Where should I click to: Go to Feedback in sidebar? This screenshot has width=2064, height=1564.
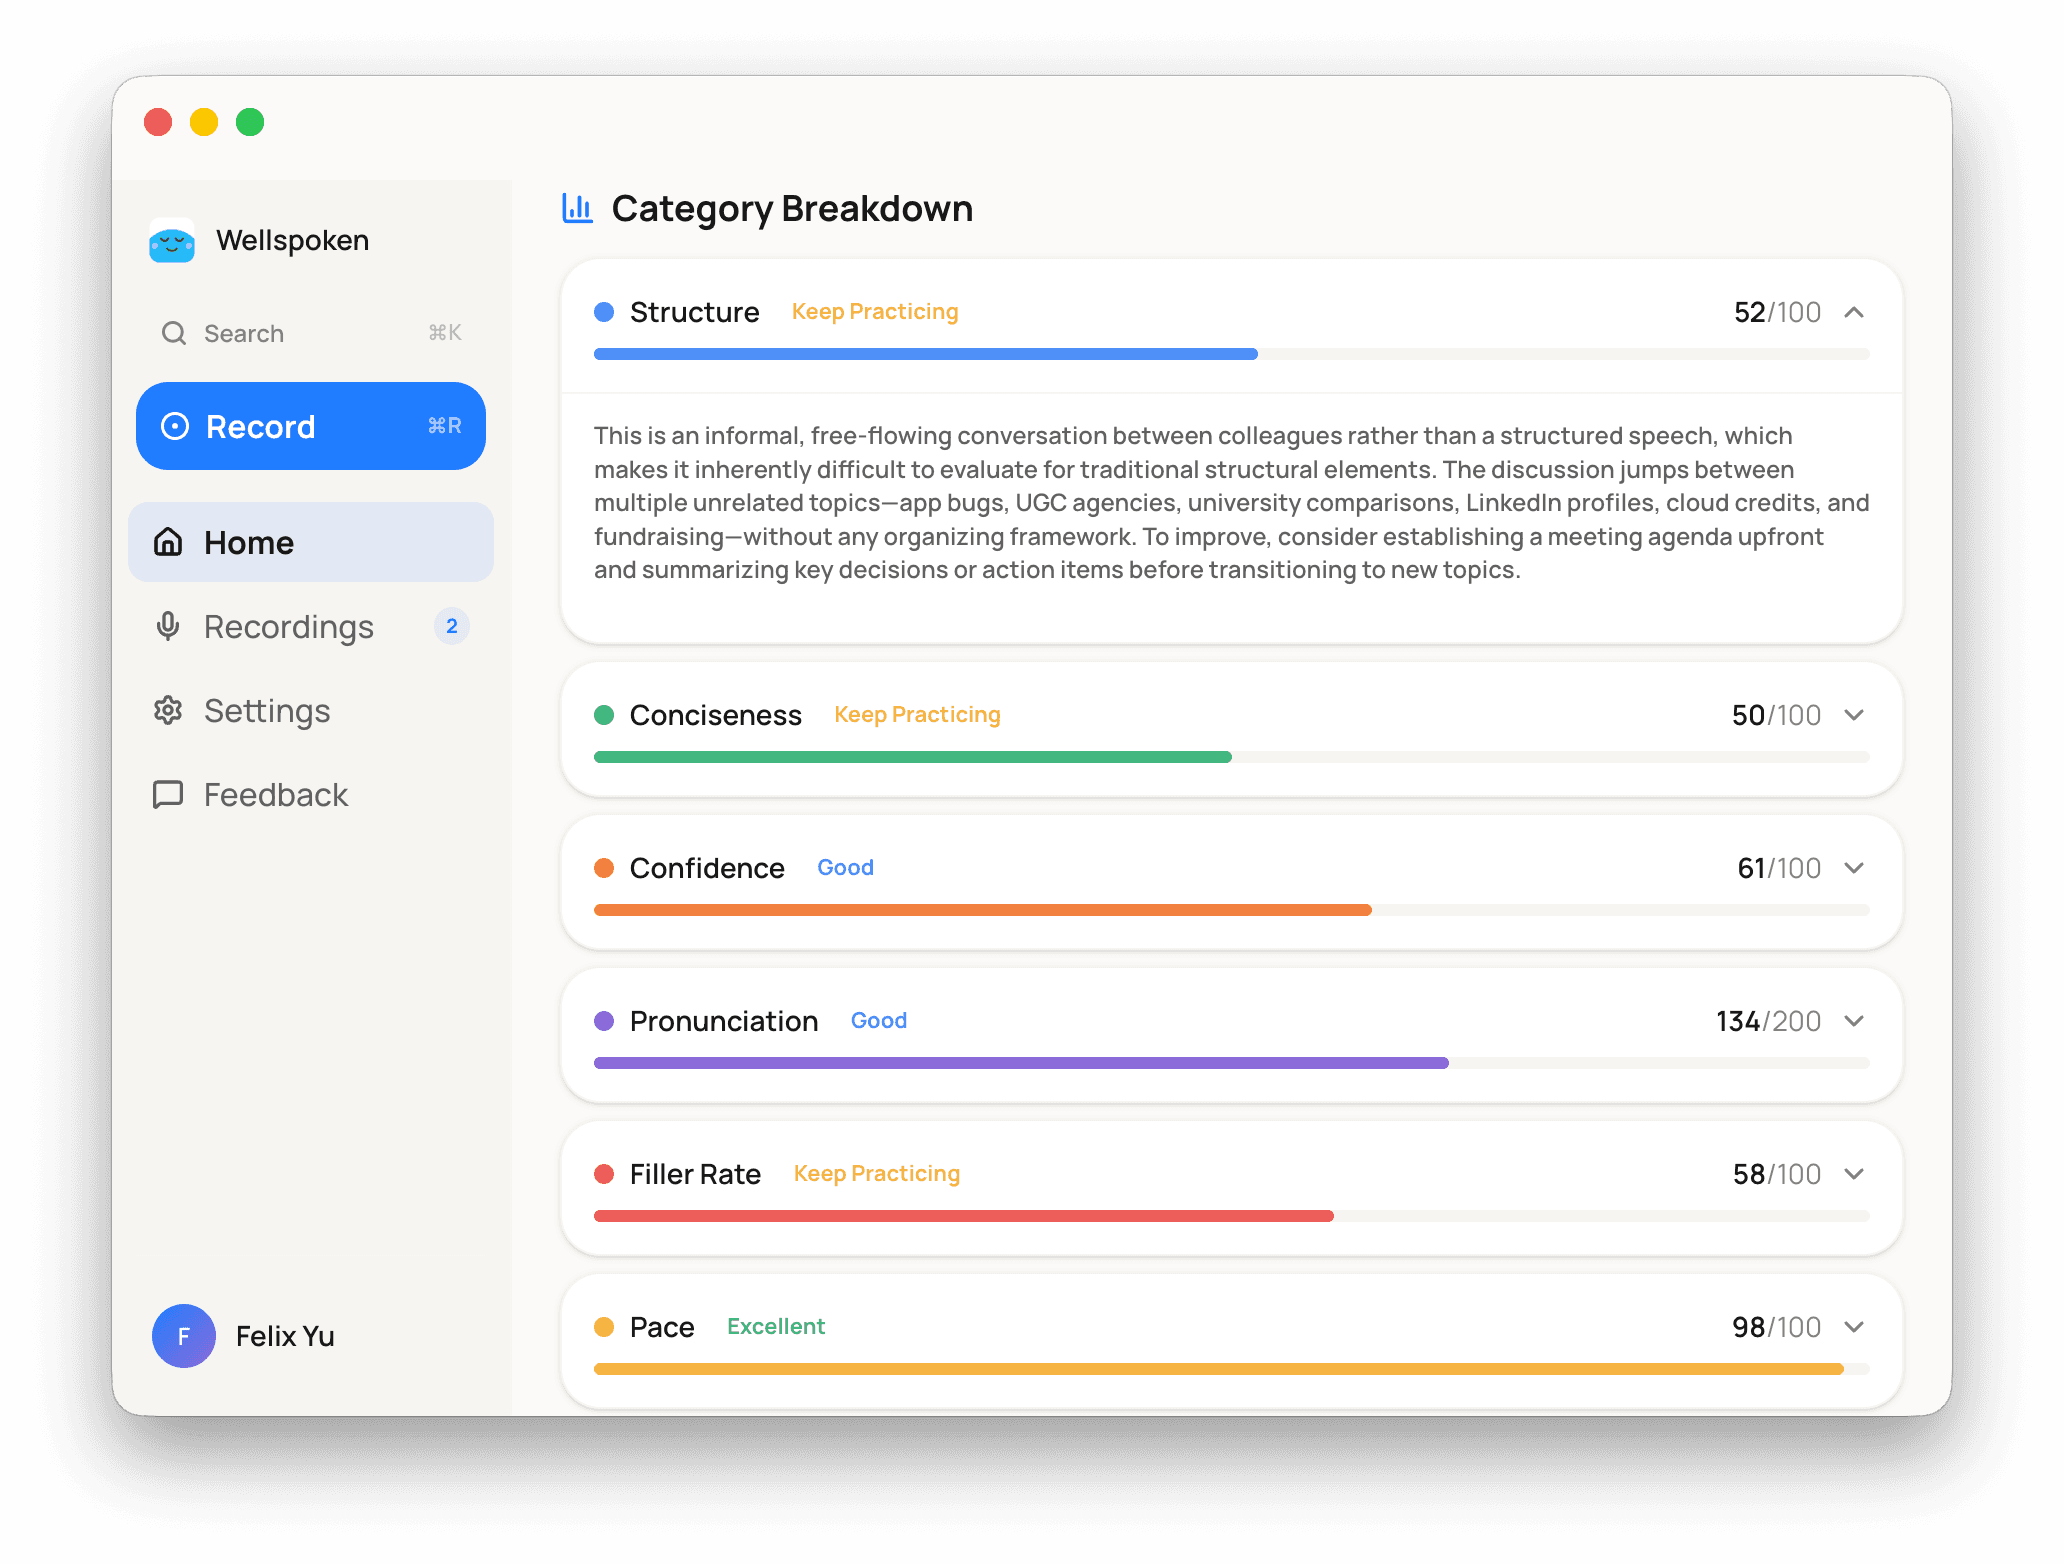(276, 794)
